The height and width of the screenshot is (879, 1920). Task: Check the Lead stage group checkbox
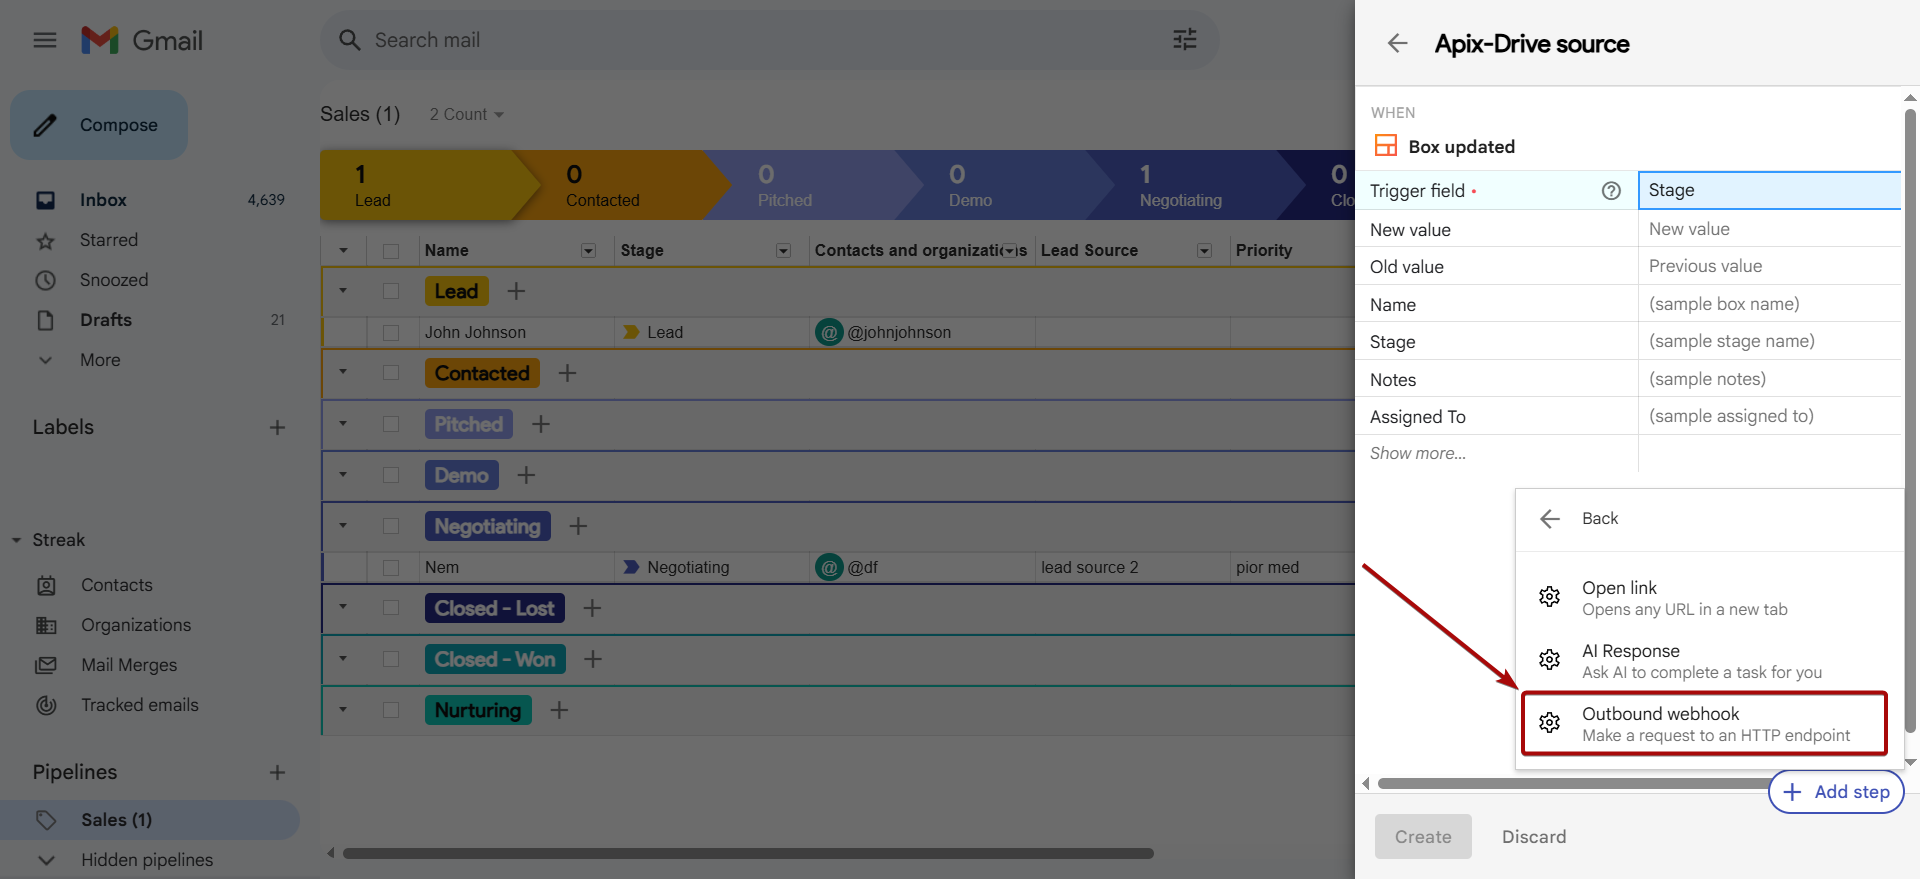point(391,291)
